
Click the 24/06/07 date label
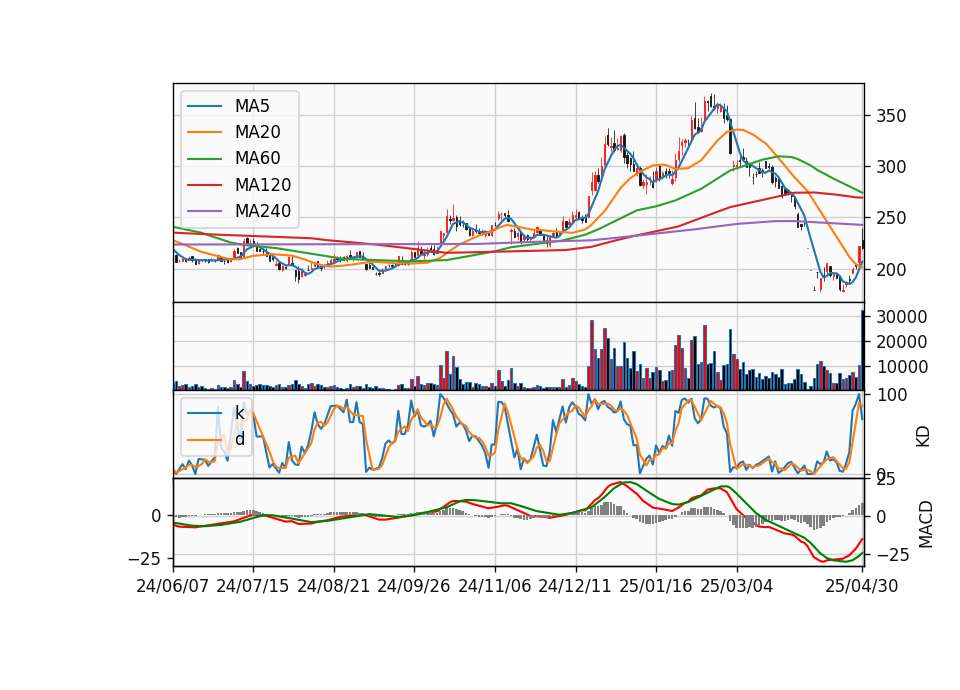coord(173,586)
